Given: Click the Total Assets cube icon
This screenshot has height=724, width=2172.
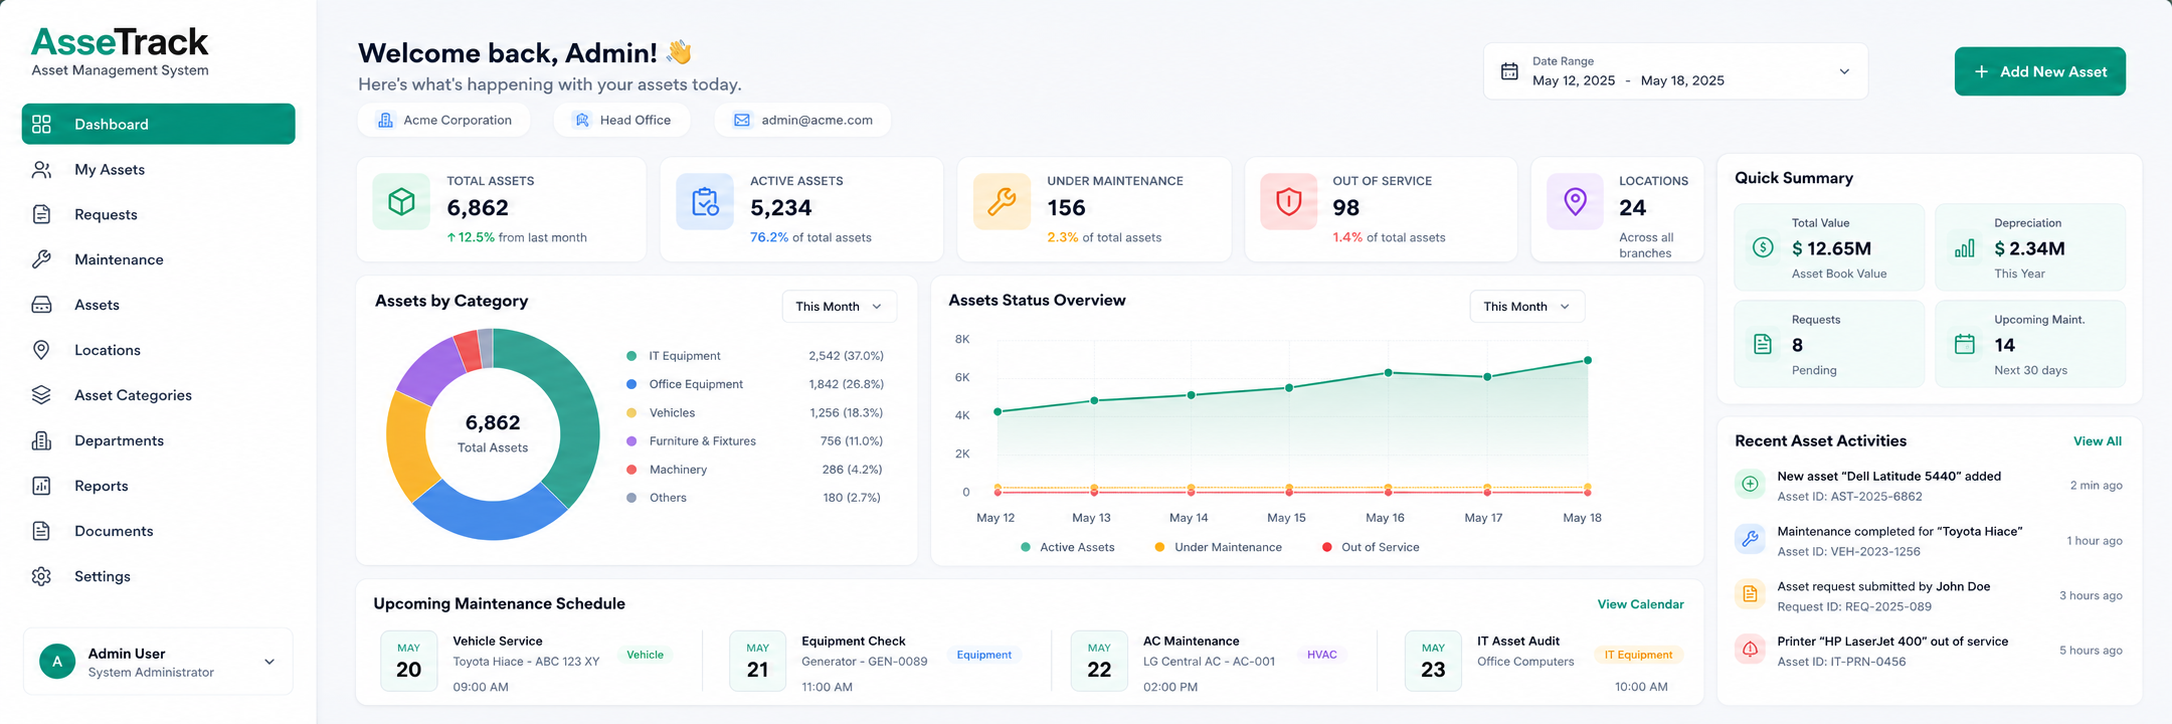Looking at the screenshot, I should click(401, 202).
